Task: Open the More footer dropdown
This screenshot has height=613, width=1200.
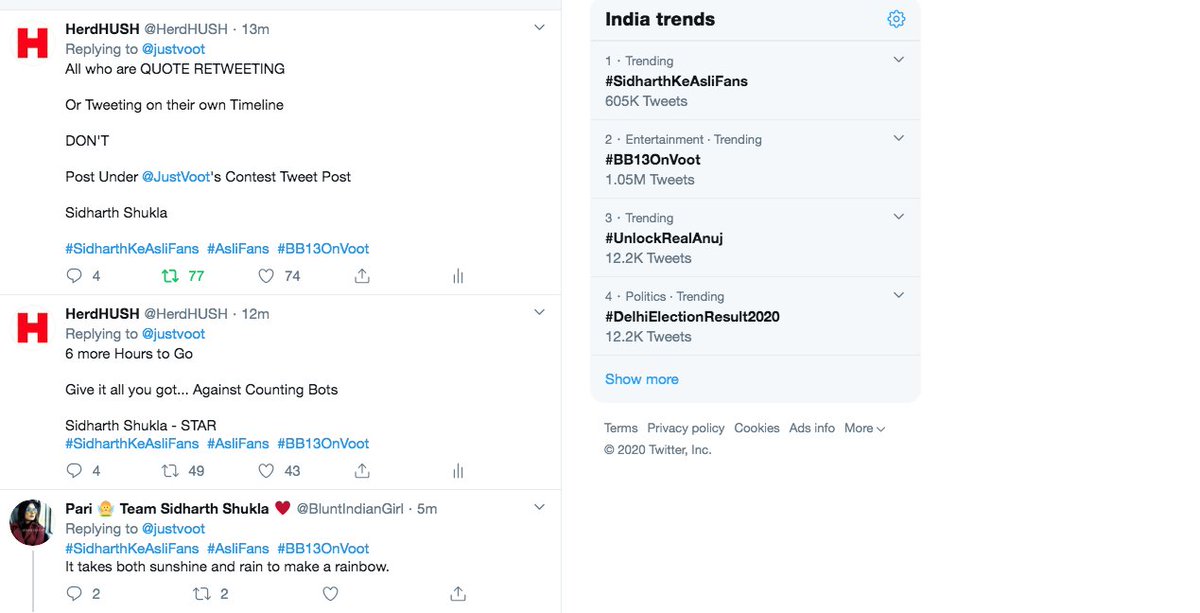Action: 865,428
